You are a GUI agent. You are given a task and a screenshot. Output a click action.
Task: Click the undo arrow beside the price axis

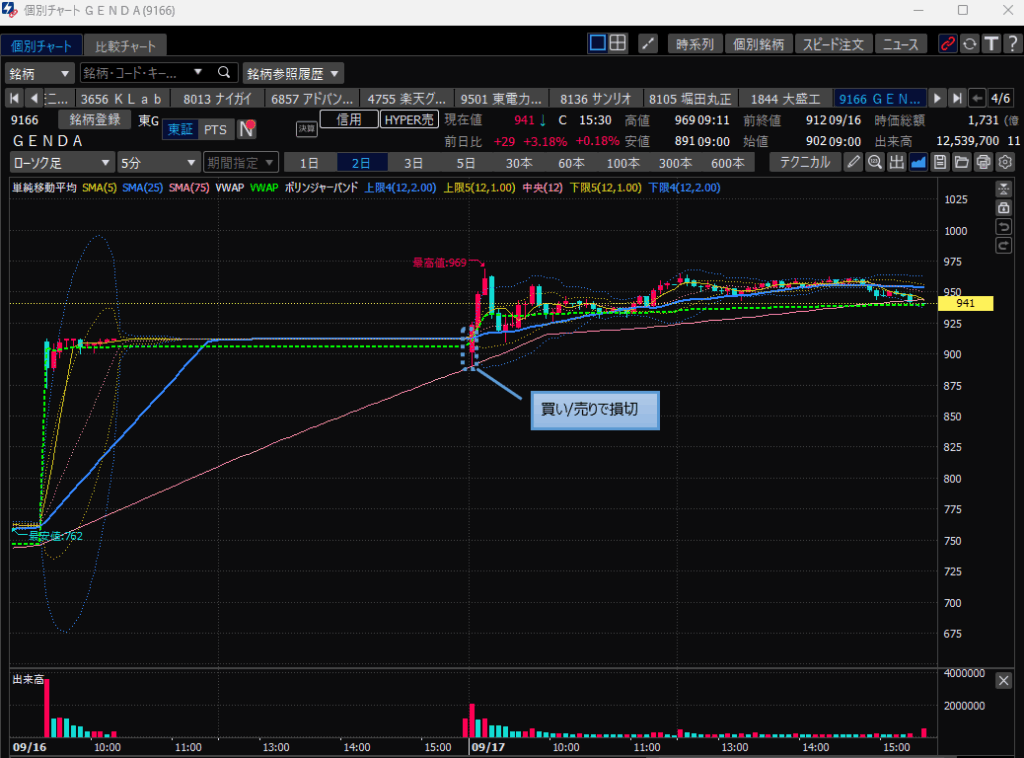[1003, 227]
